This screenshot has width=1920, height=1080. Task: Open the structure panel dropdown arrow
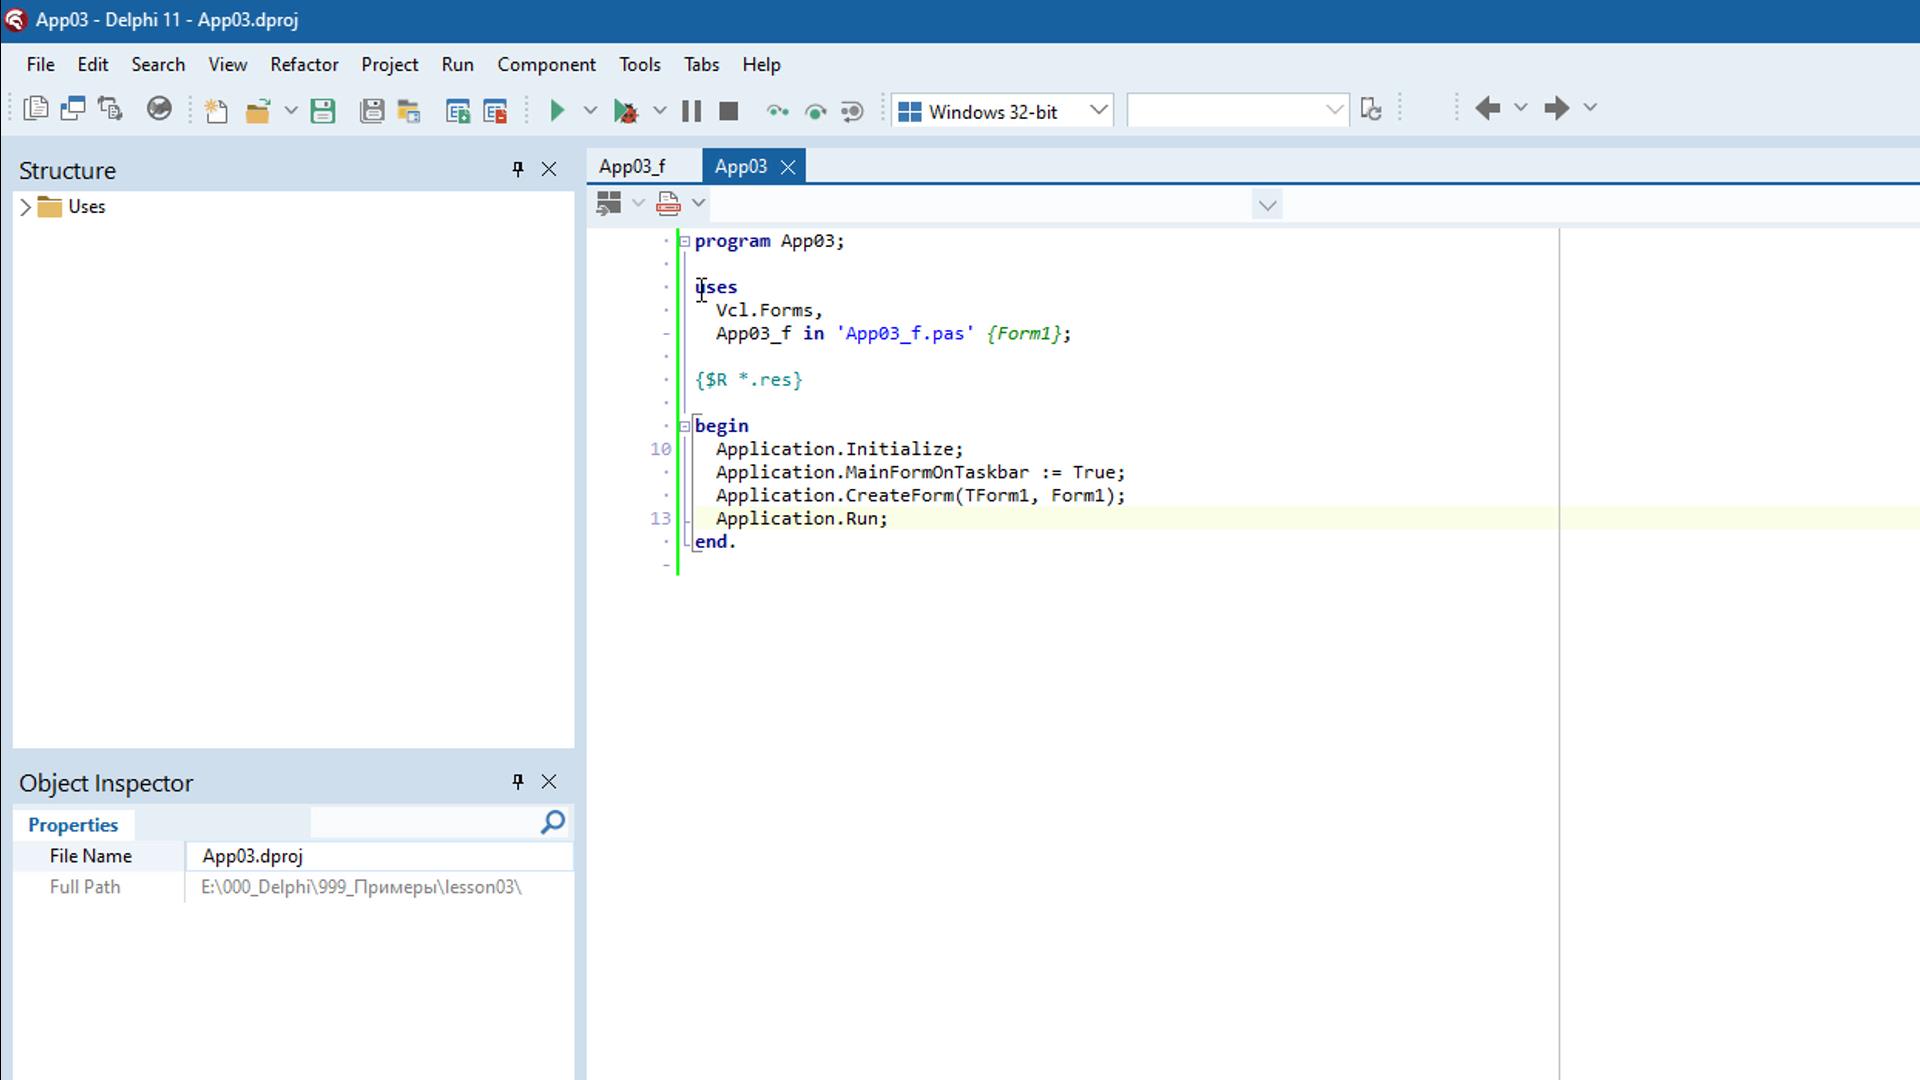click(x=26, y=207)
